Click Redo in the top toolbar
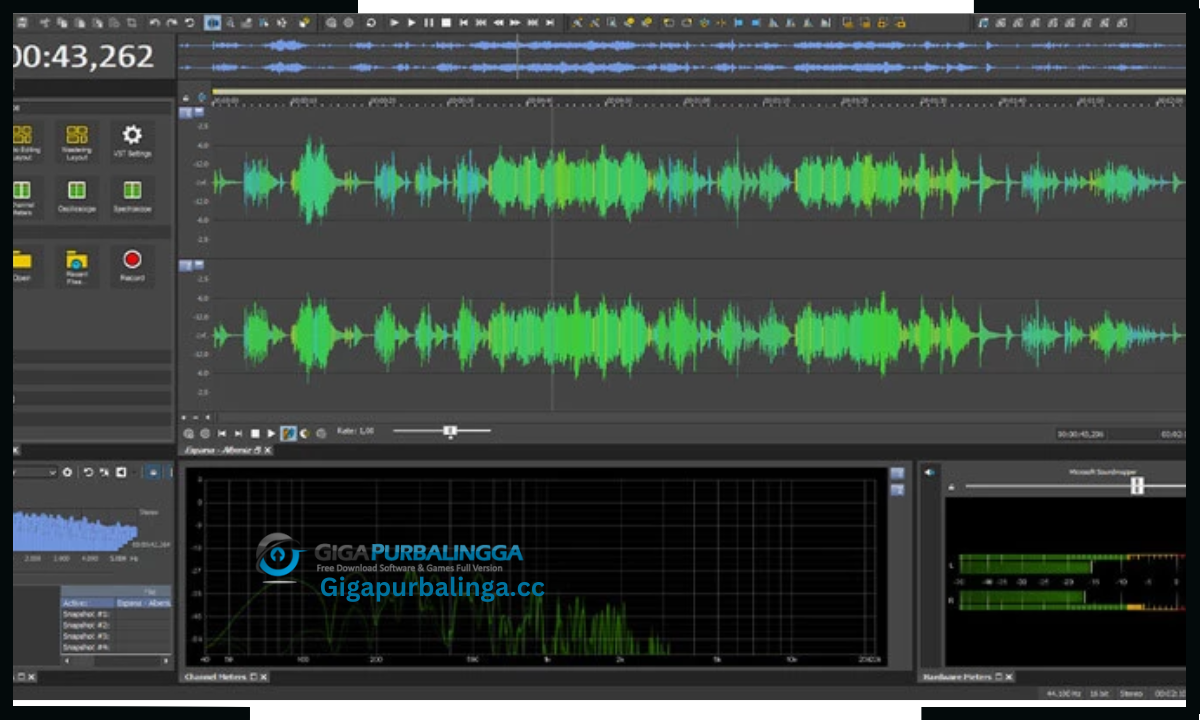This screenshot has height=720, width=1200. pos(172,22)
